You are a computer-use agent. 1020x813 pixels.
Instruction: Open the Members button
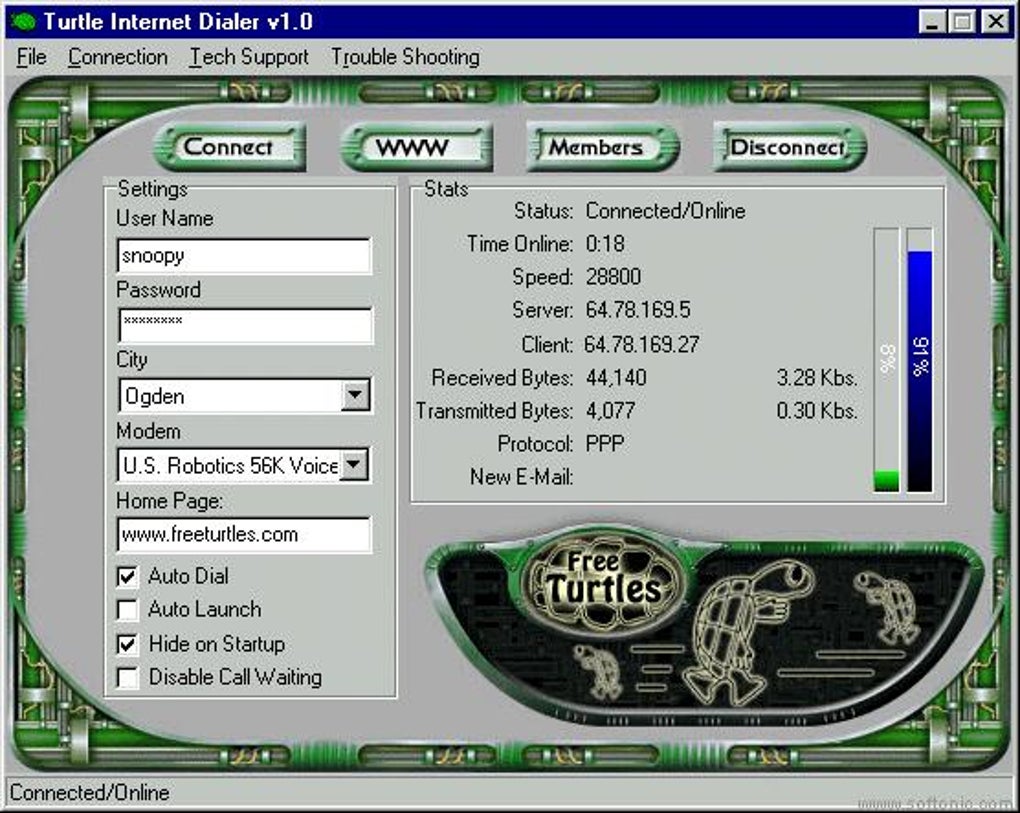coord(603,147)
